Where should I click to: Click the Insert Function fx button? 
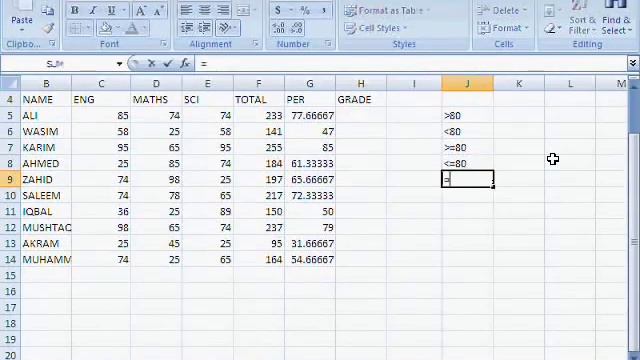tap(185, 63)
